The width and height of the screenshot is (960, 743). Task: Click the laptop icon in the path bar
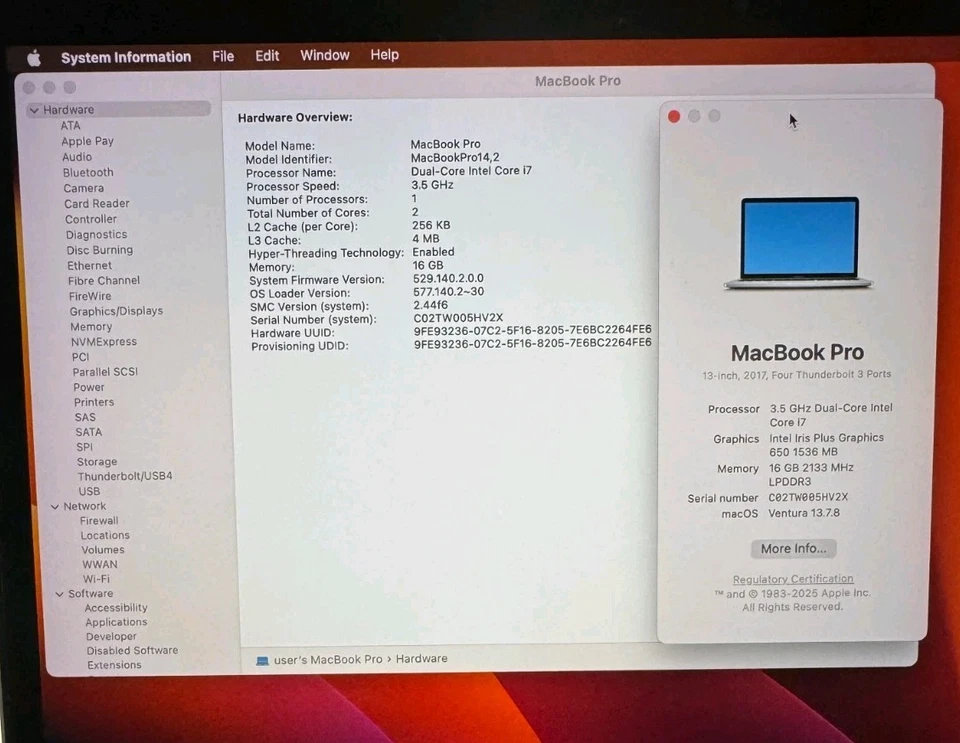point(263,661)
